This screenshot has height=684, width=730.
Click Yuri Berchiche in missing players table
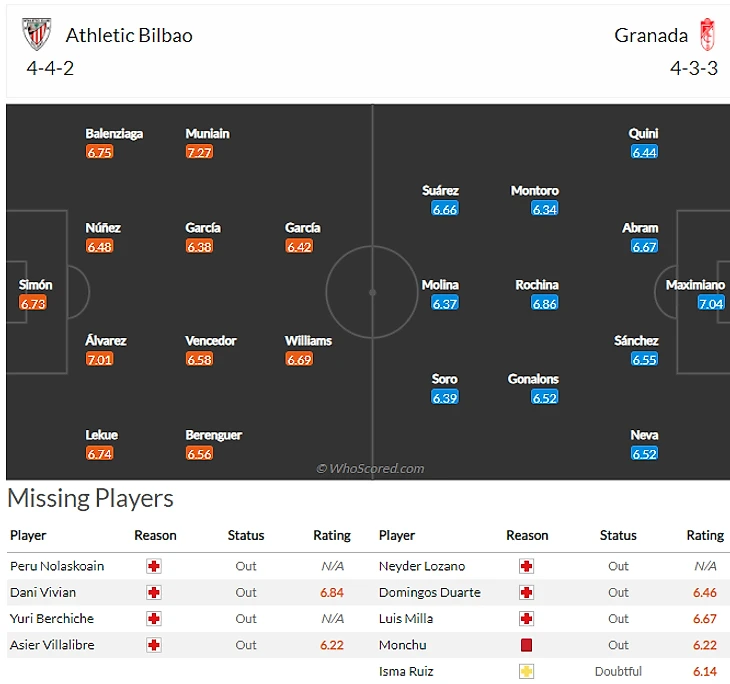point(52,619)
